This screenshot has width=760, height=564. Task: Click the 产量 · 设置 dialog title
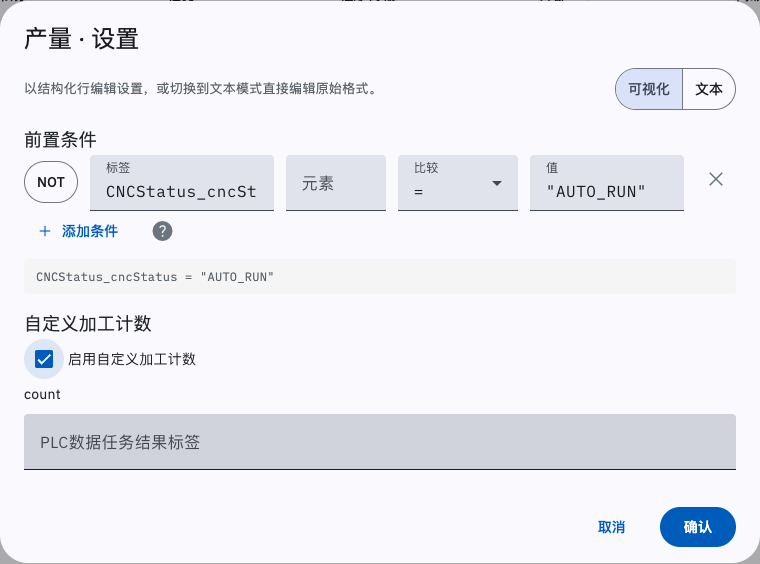(x=81, y=39)
